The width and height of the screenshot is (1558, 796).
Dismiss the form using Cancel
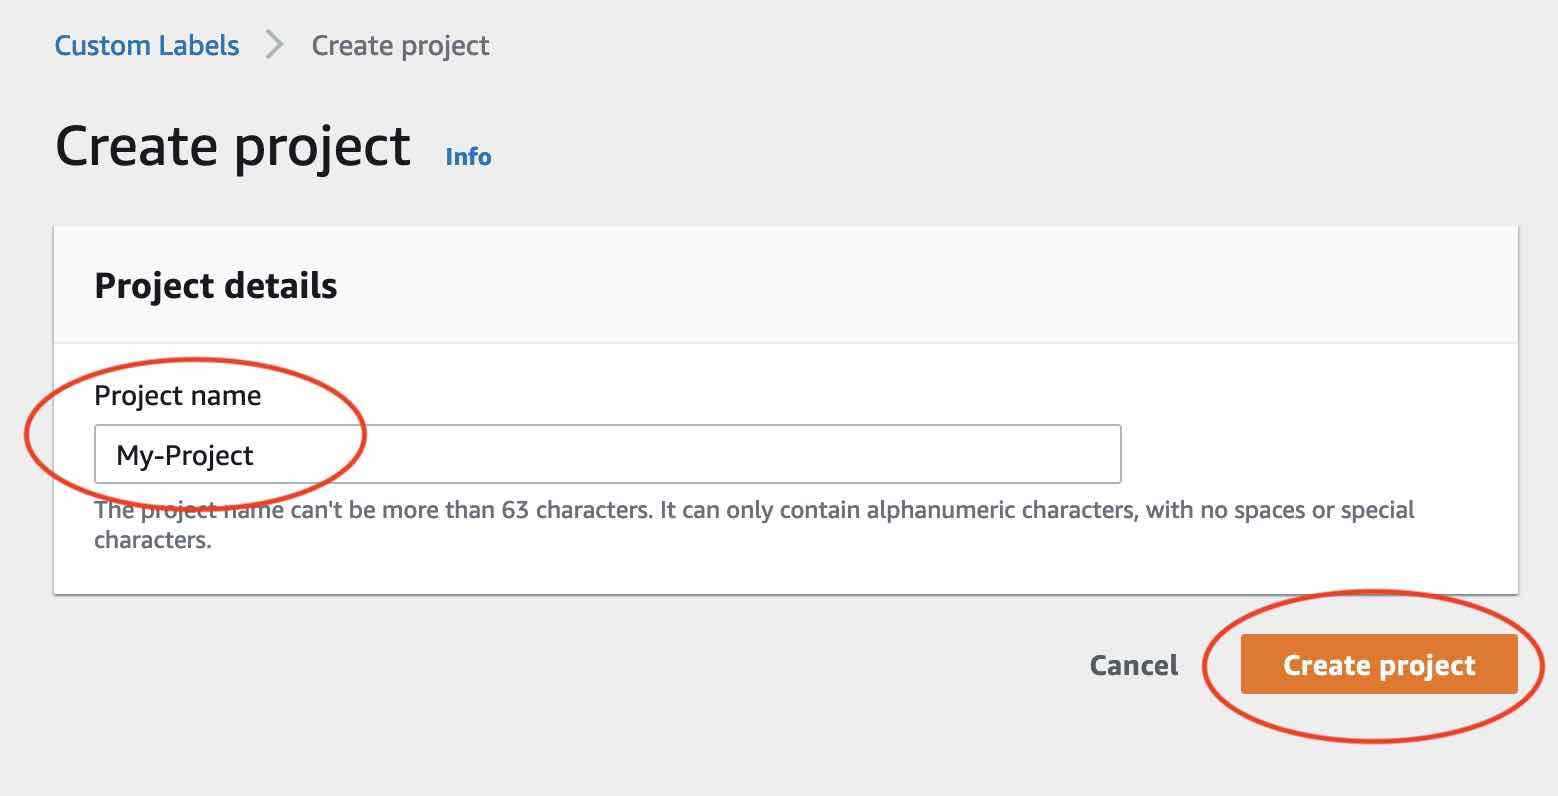1132,664
